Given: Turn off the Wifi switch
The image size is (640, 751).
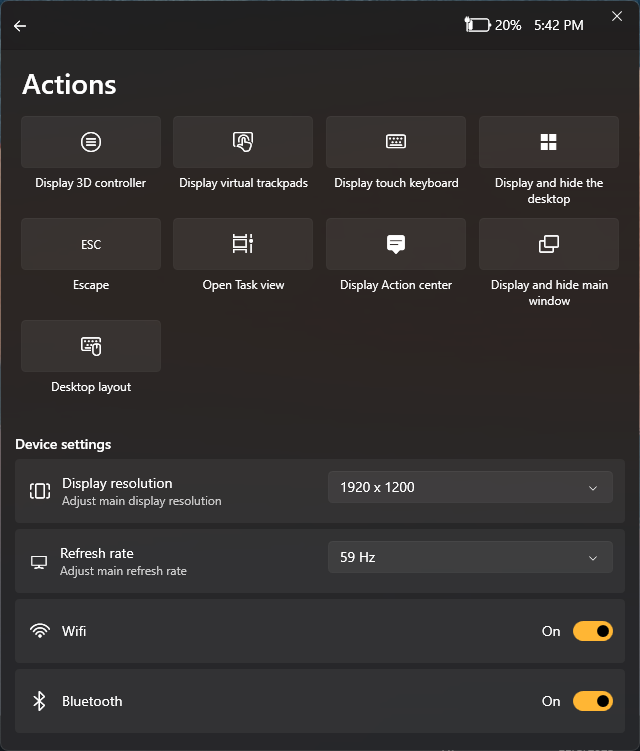Looking at the screenshot, I should click(x=593, y=631).
